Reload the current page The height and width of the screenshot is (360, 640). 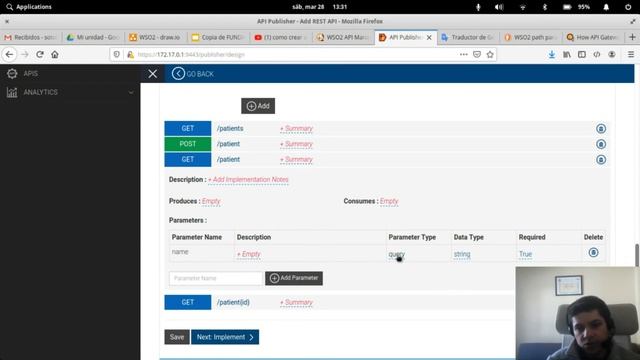[x=40, y=54]
